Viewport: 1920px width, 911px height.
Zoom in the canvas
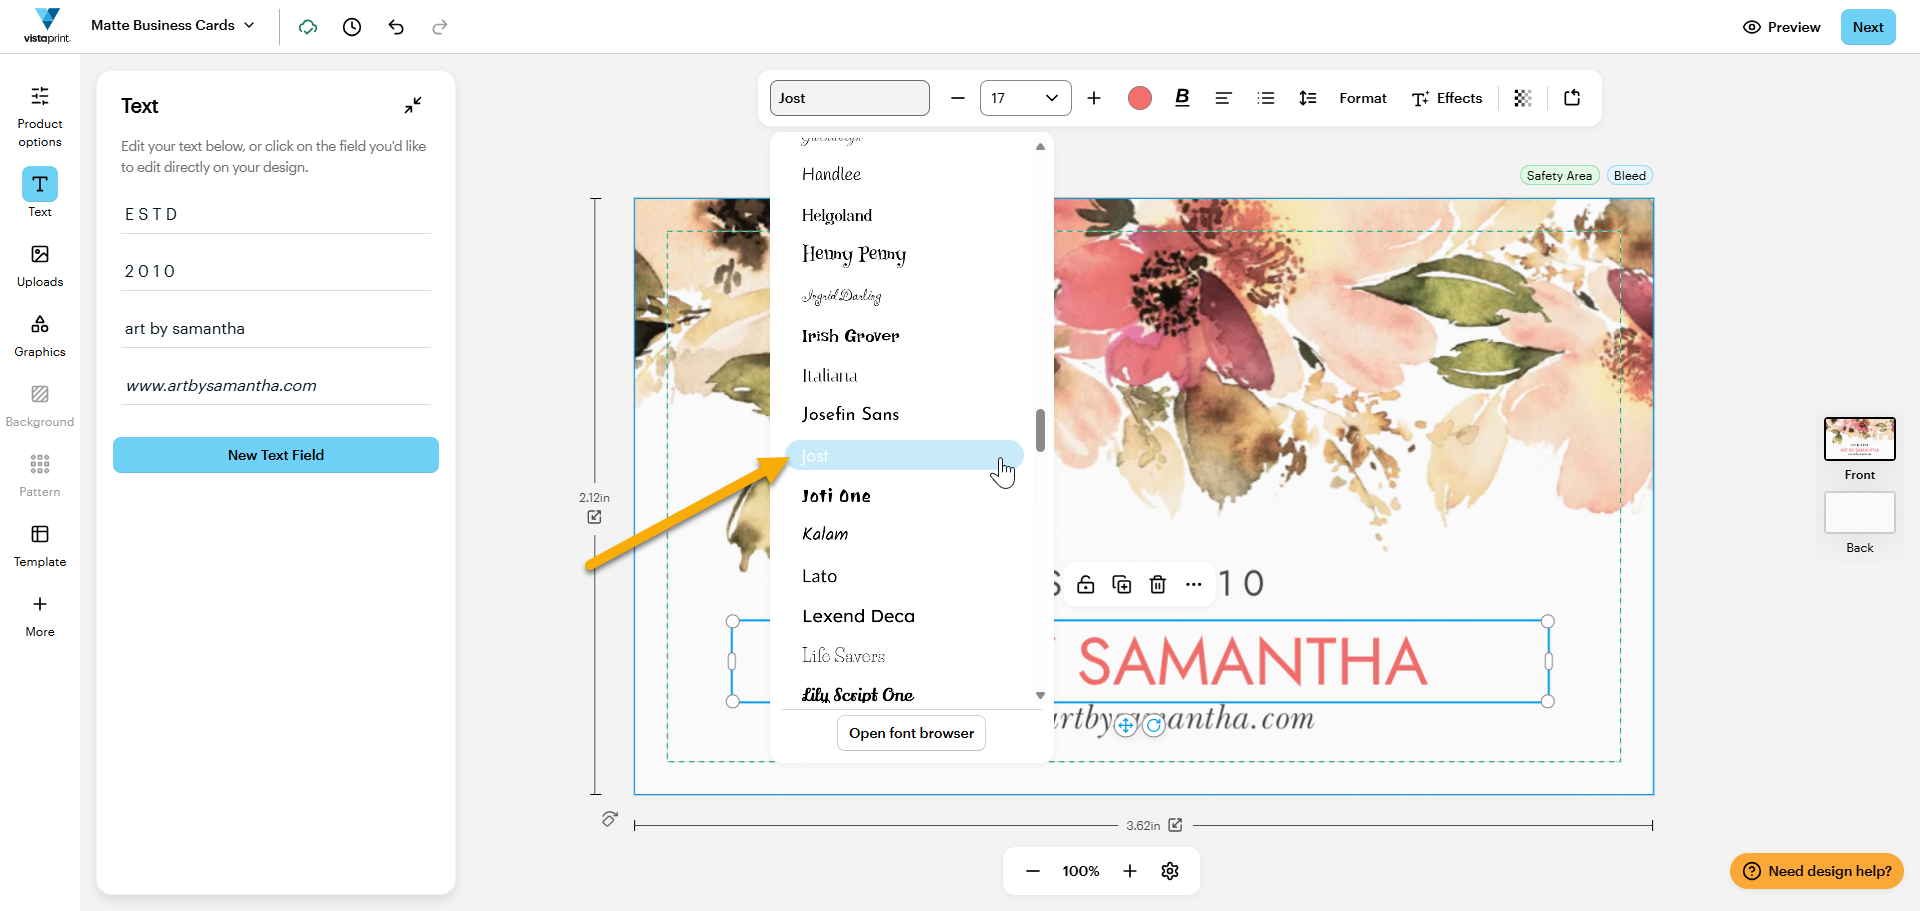[1130, 871]
